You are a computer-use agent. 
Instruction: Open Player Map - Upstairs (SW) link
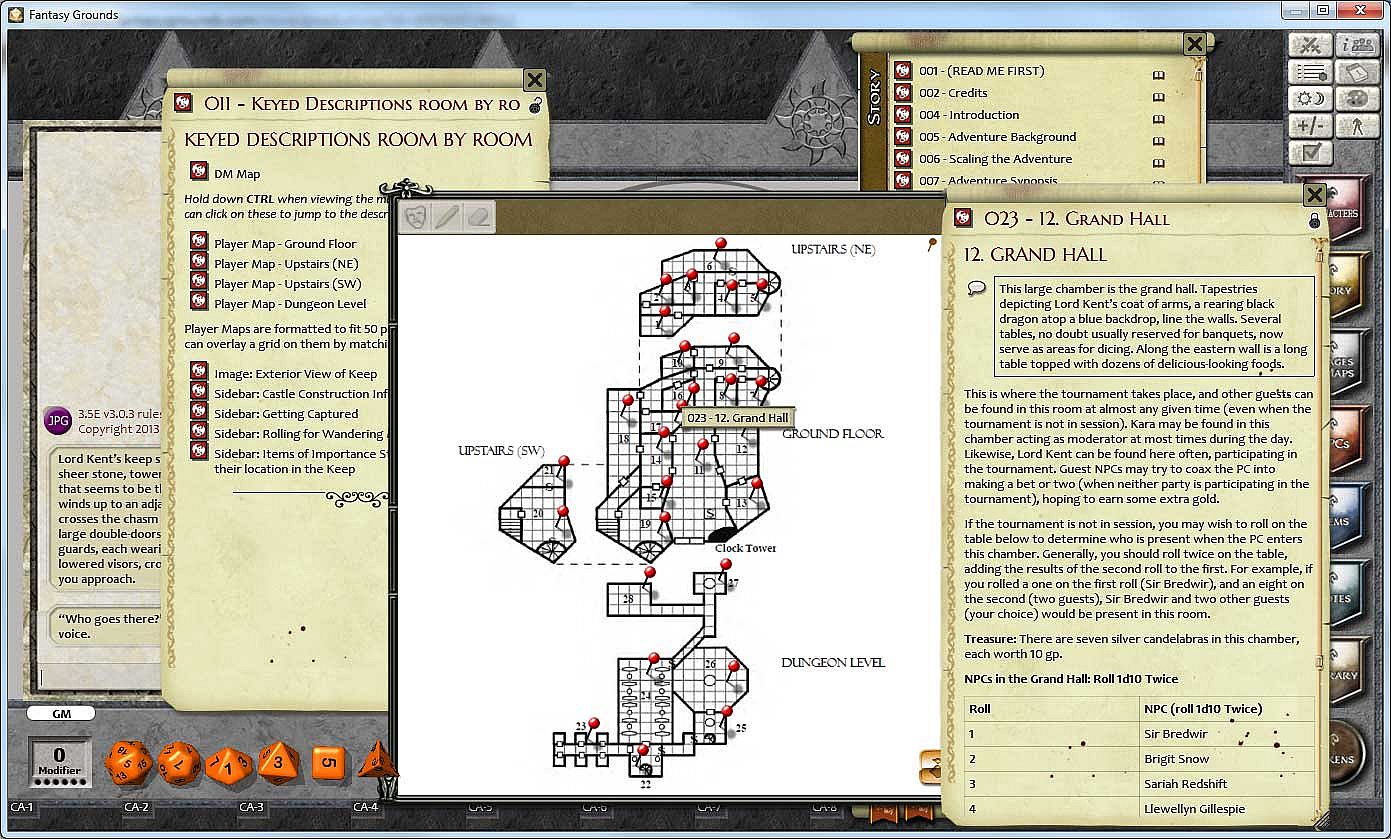(x=287, y=284)
